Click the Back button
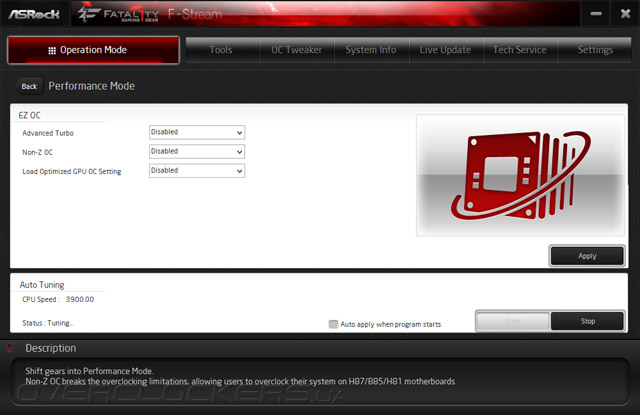The image size is (640, 415). click(x=29, y=87)
